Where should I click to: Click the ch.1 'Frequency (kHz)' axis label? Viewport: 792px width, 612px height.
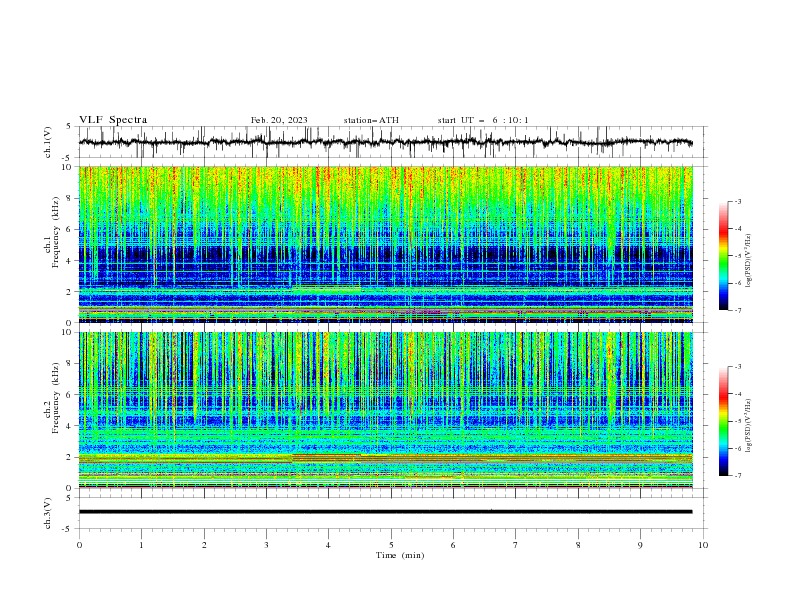click(x=56, y=231)
